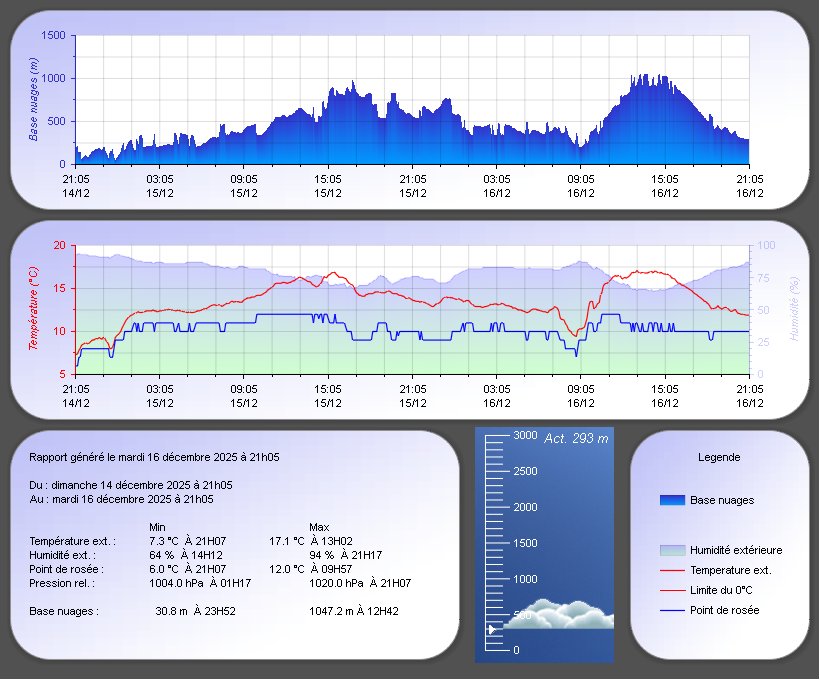Select the Température ext. row label in report
Screen dimensions: 820x680
pyautogui.click(x=73, y=541)
